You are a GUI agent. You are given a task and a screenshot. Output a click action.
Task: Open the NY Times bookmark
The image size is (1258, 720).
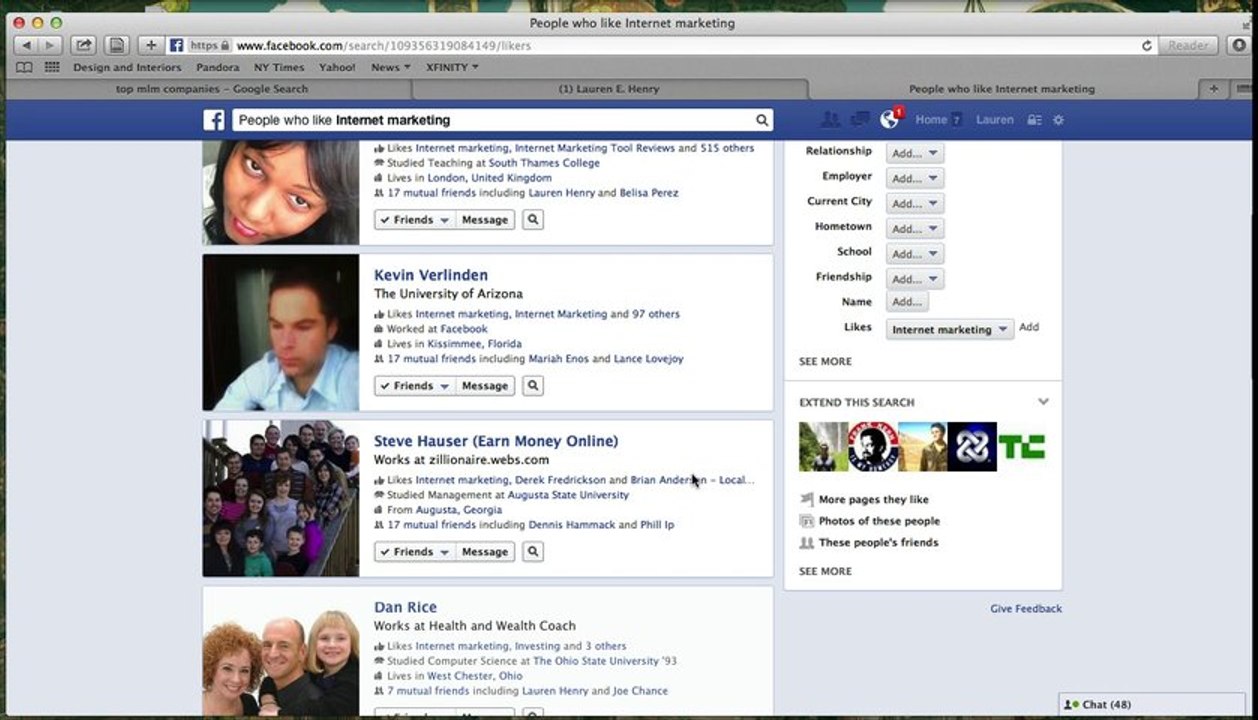pos(279,67)
